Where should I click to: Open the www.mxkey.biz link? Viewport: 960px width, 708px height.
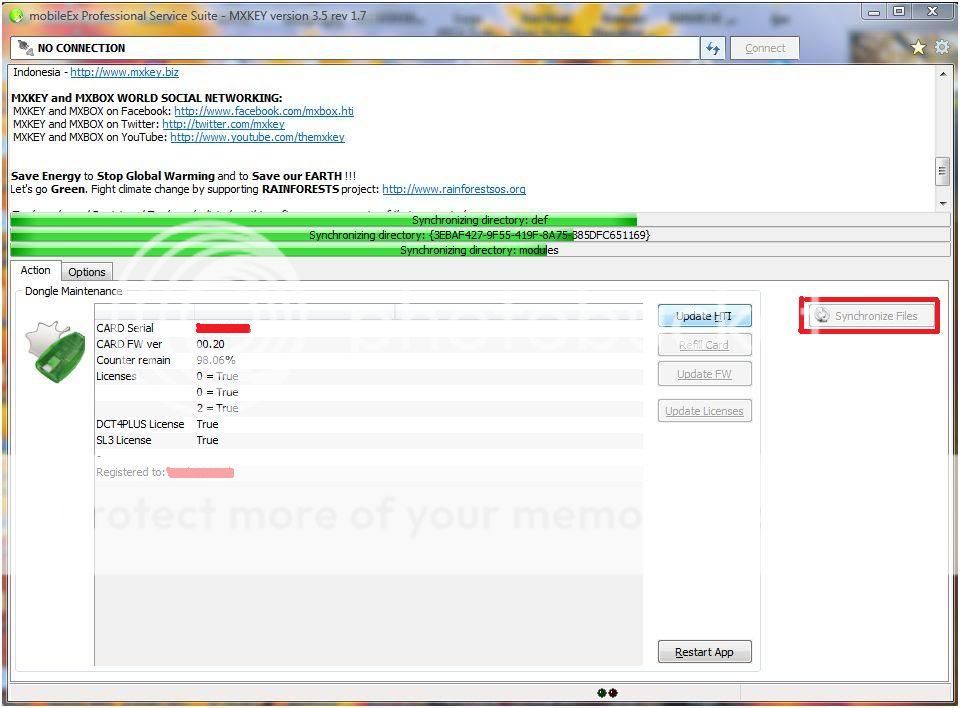(x=124, y=72)
